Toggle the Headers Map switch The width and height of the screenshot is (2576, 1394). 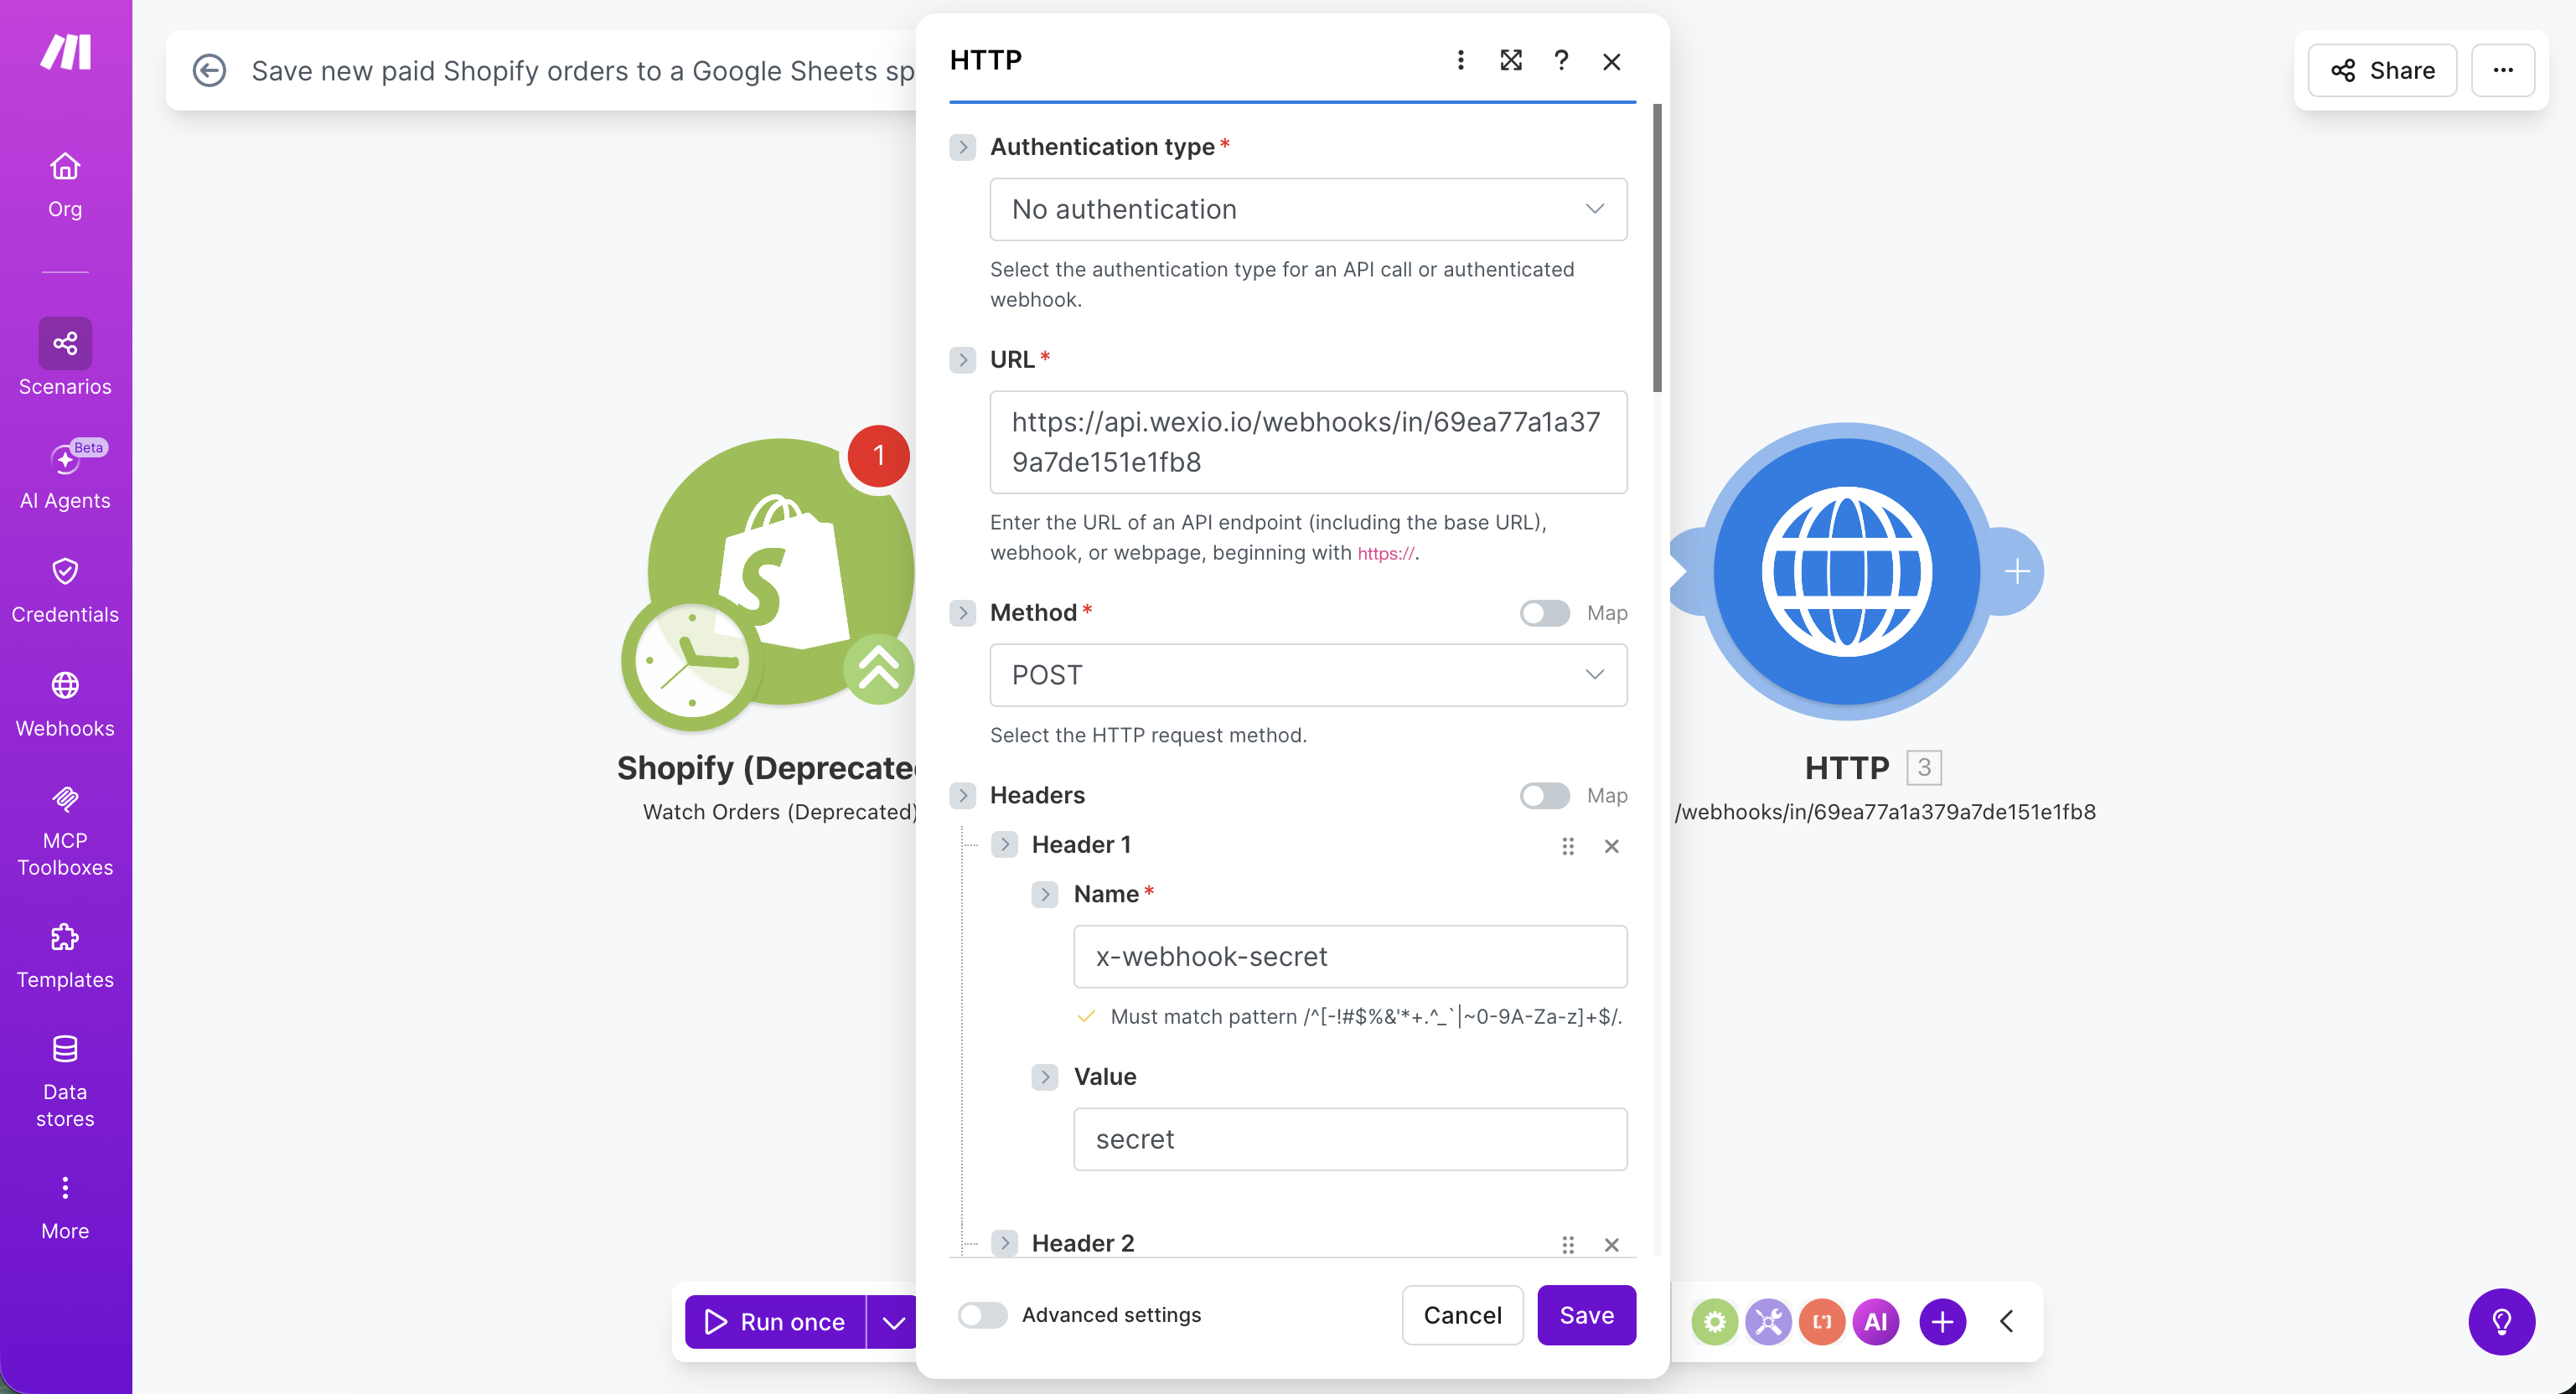point(1544,795)
